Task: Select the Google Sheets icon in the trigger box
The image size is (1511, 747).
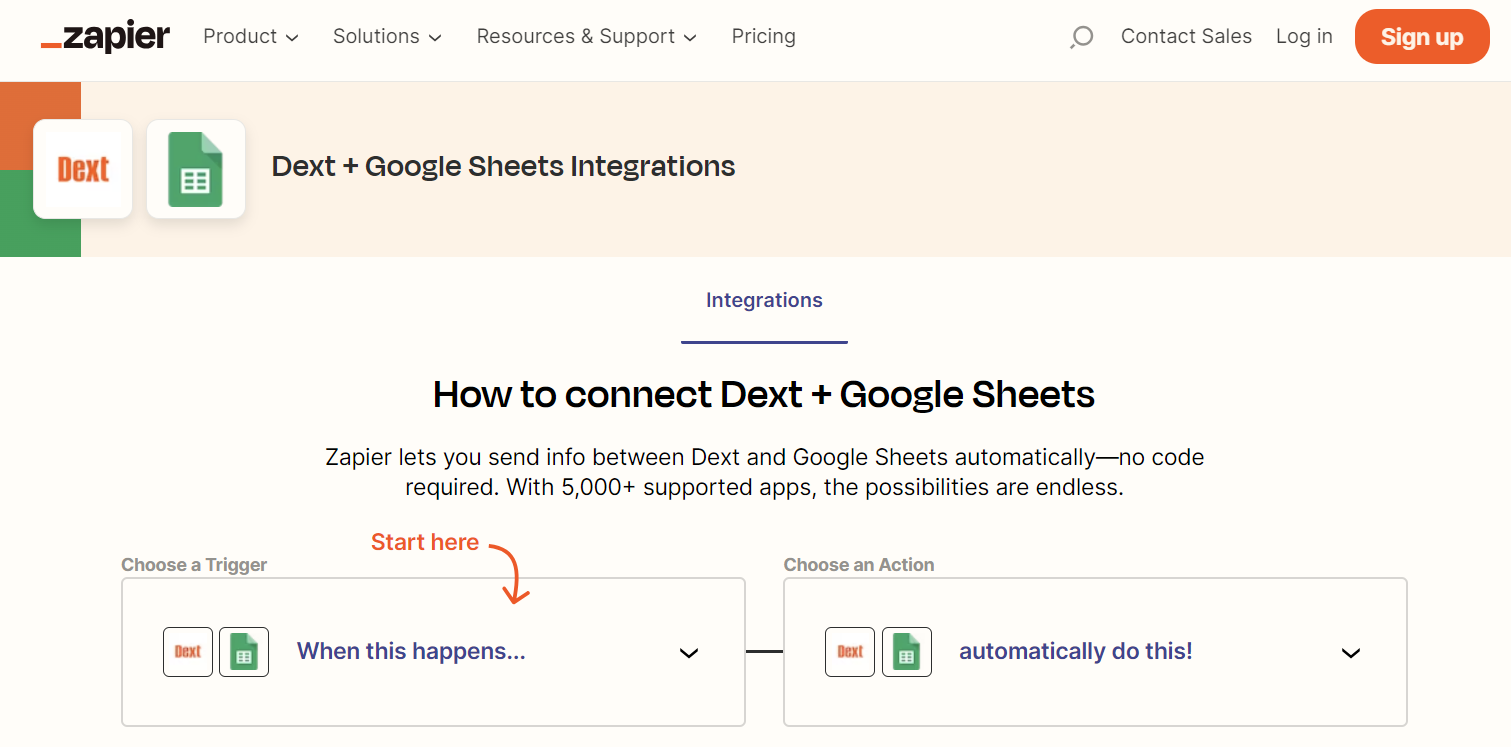Action: 244,652
